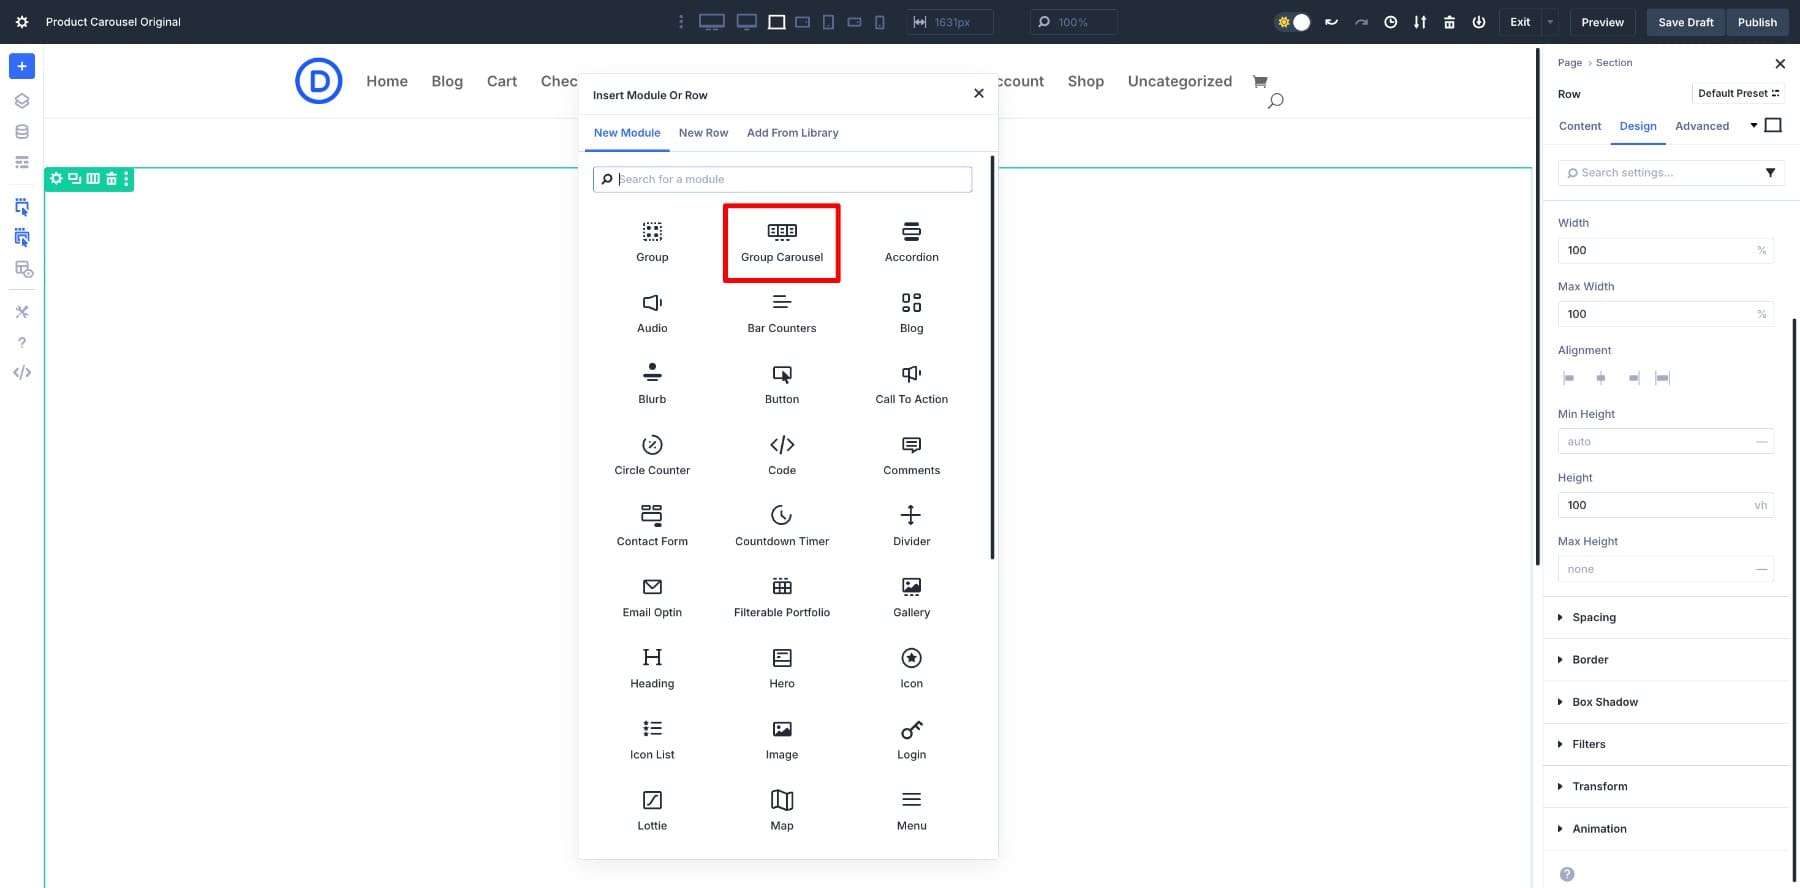Insert the Map module
Viewport: 1800px width, 888px height.
[782, 811]
